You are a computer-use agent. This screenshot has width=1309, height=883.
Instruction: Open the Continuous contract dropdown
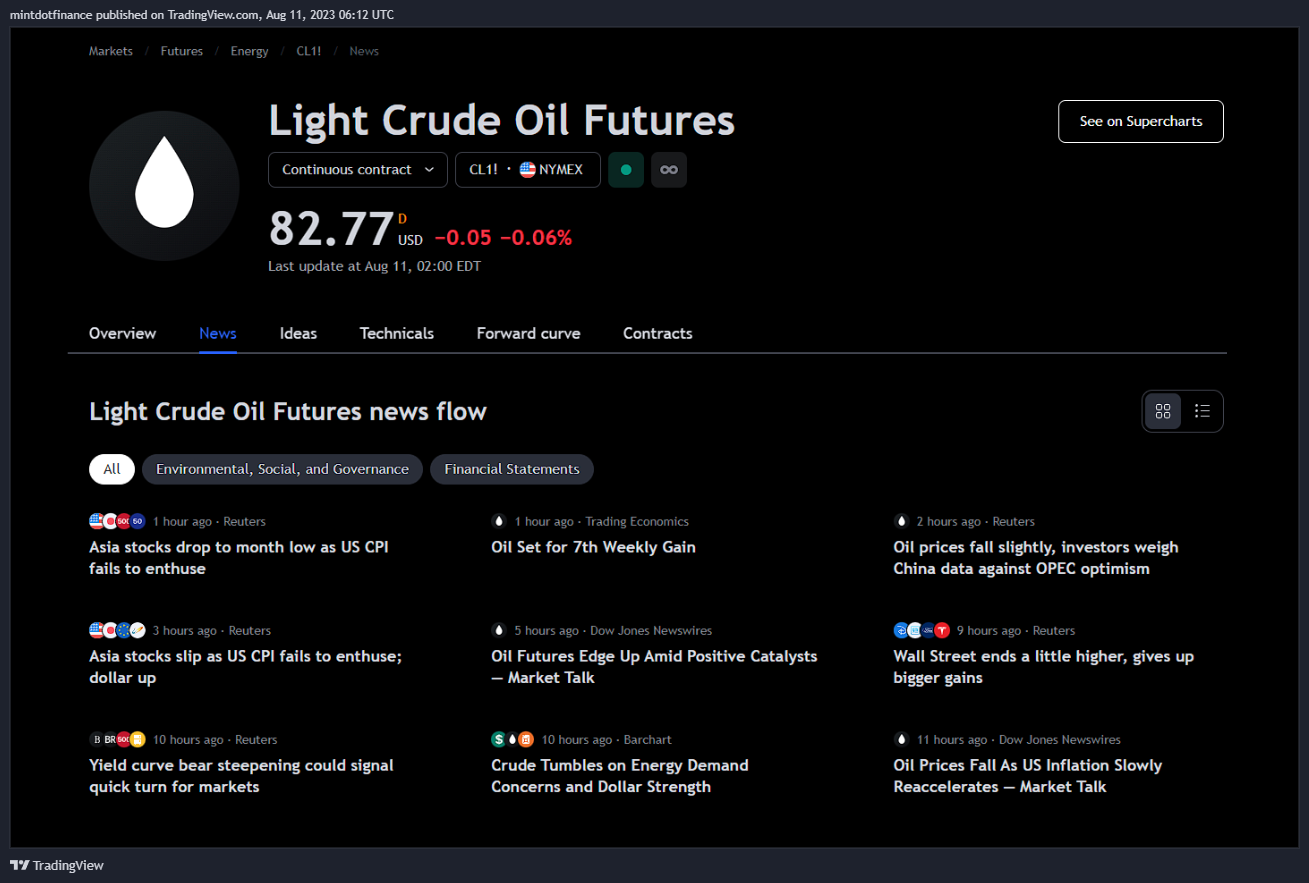358,170
